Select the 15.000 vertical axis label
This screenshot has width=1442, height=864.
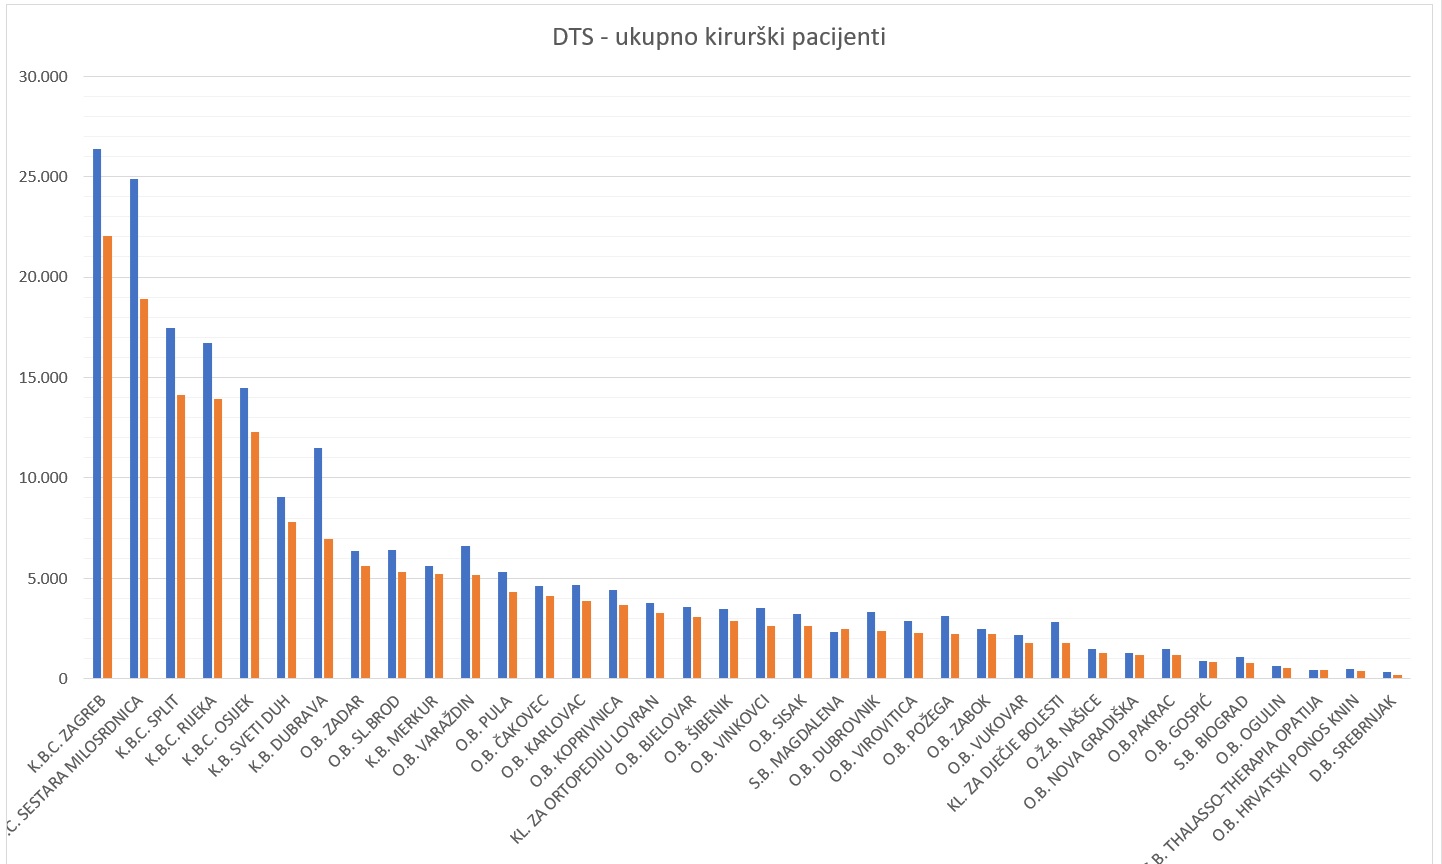tap(43, 378)
